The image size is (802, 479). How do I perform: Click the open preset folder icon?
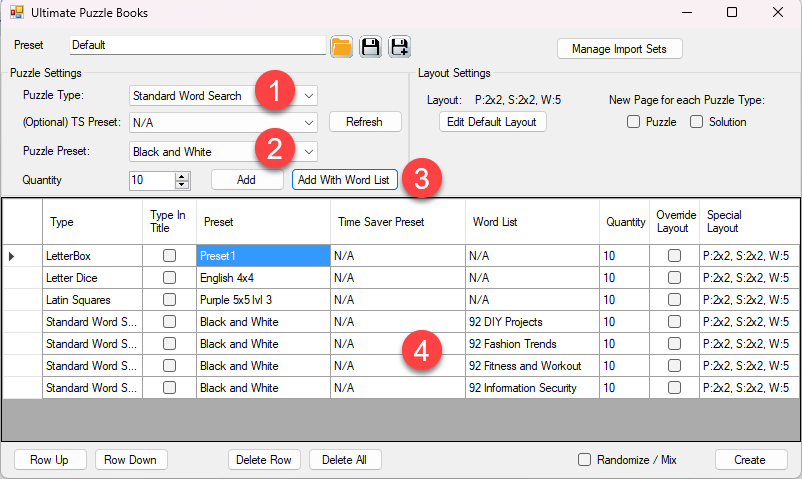[x=342, y=46]
